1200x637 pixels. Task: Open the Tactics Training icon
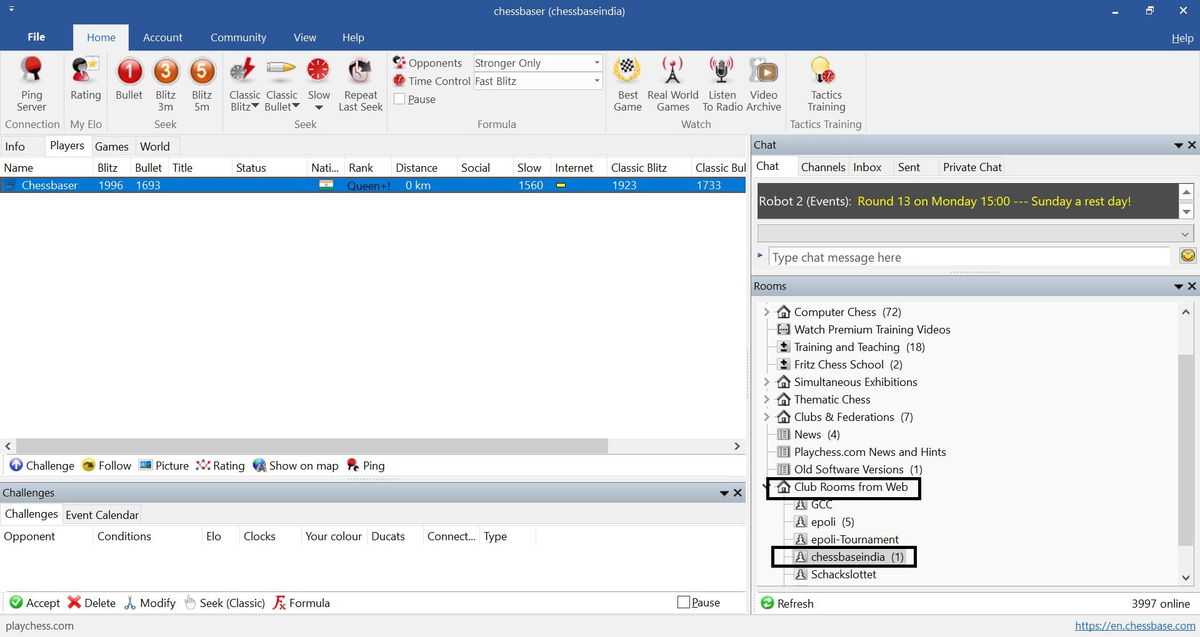(826, 74)
